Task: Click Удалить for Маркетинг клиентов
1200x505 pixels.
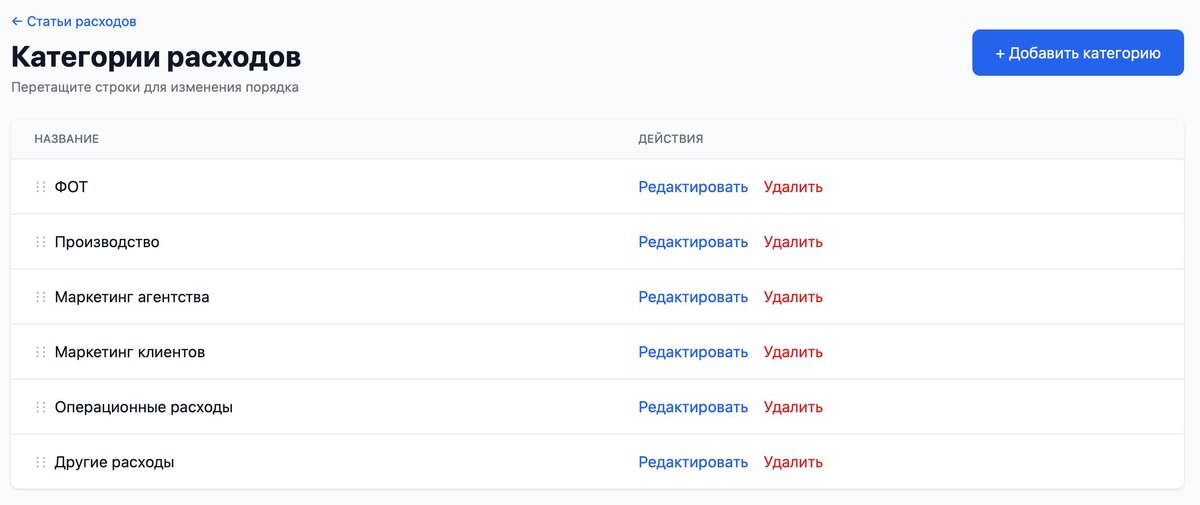Action: click(793, 352)
